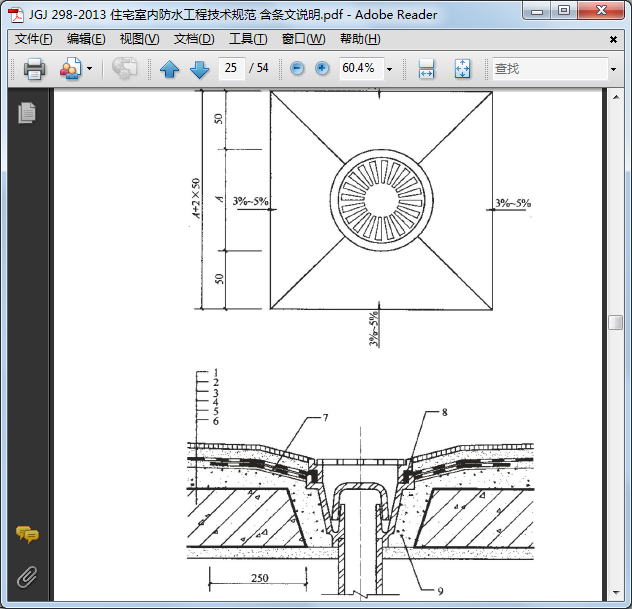
Task: Open the 文件(F) menu
Action: [34, 39]
